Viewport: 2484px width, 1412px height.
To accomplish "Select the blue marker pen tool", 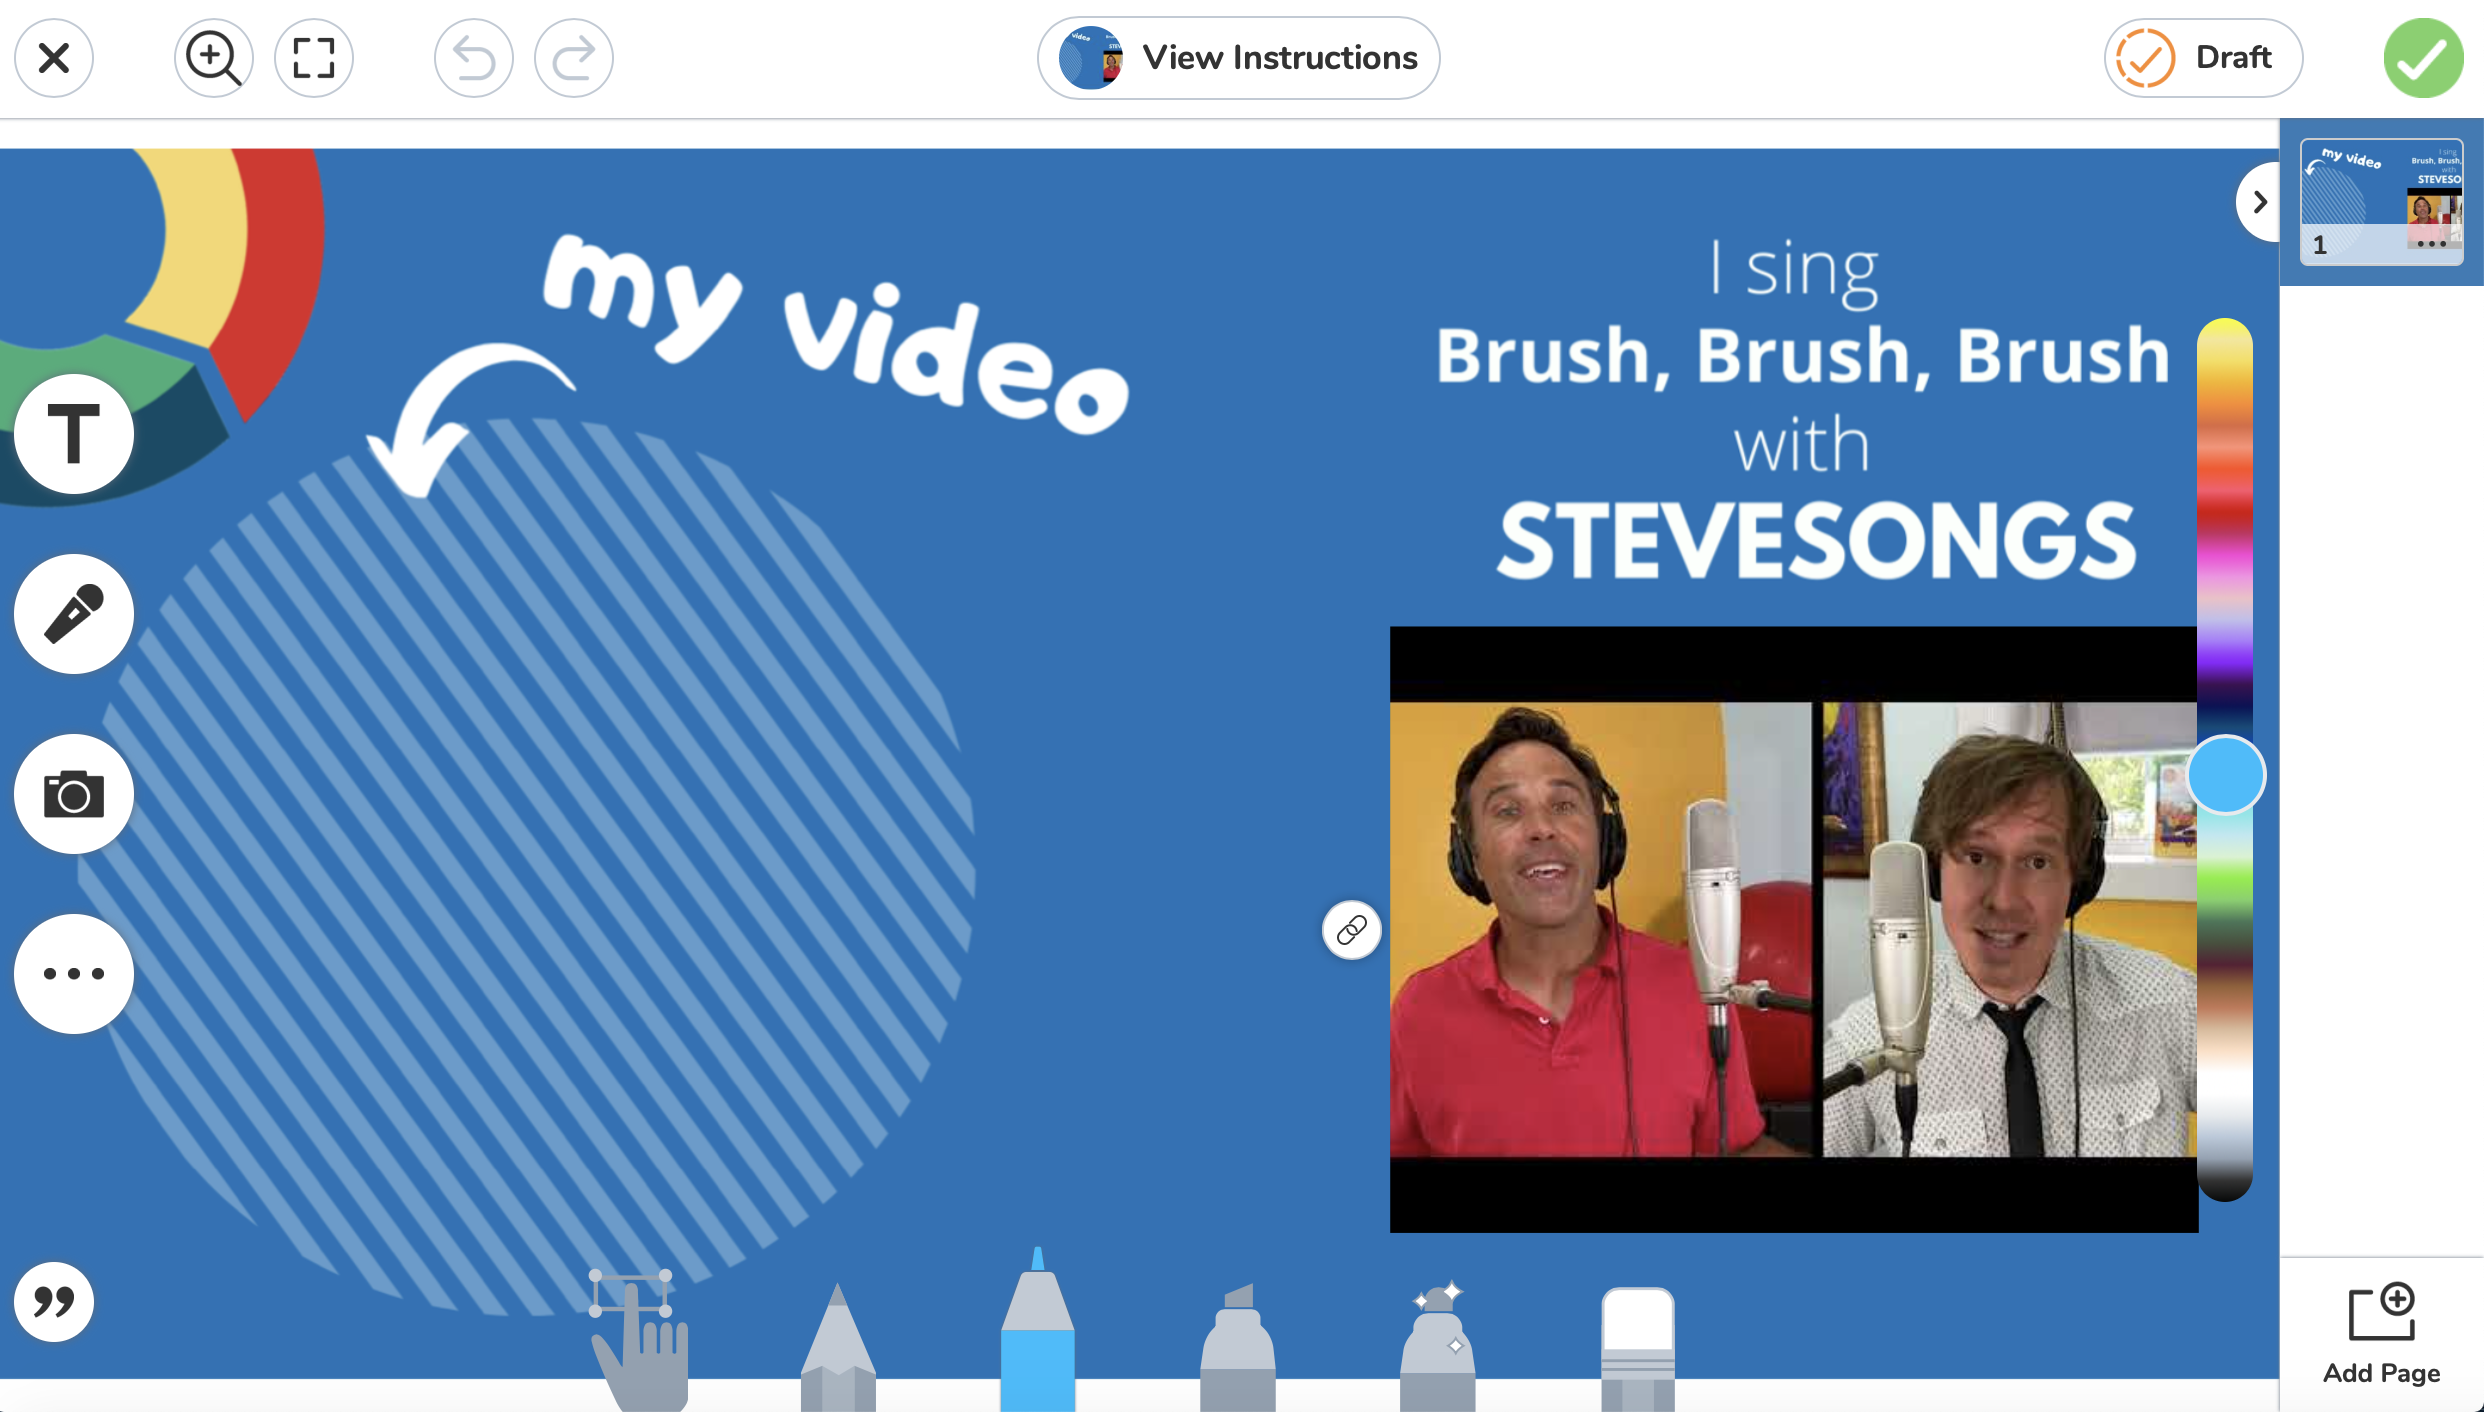I will 1038,1328.
